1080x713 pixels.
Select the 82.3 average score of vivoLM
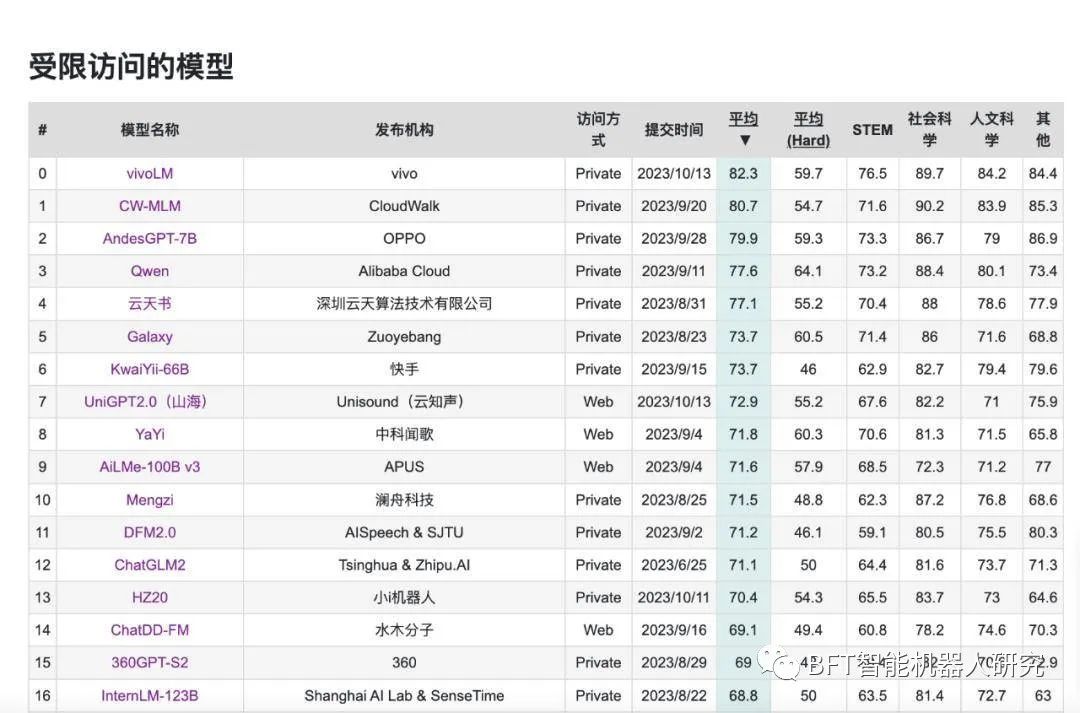743,174
